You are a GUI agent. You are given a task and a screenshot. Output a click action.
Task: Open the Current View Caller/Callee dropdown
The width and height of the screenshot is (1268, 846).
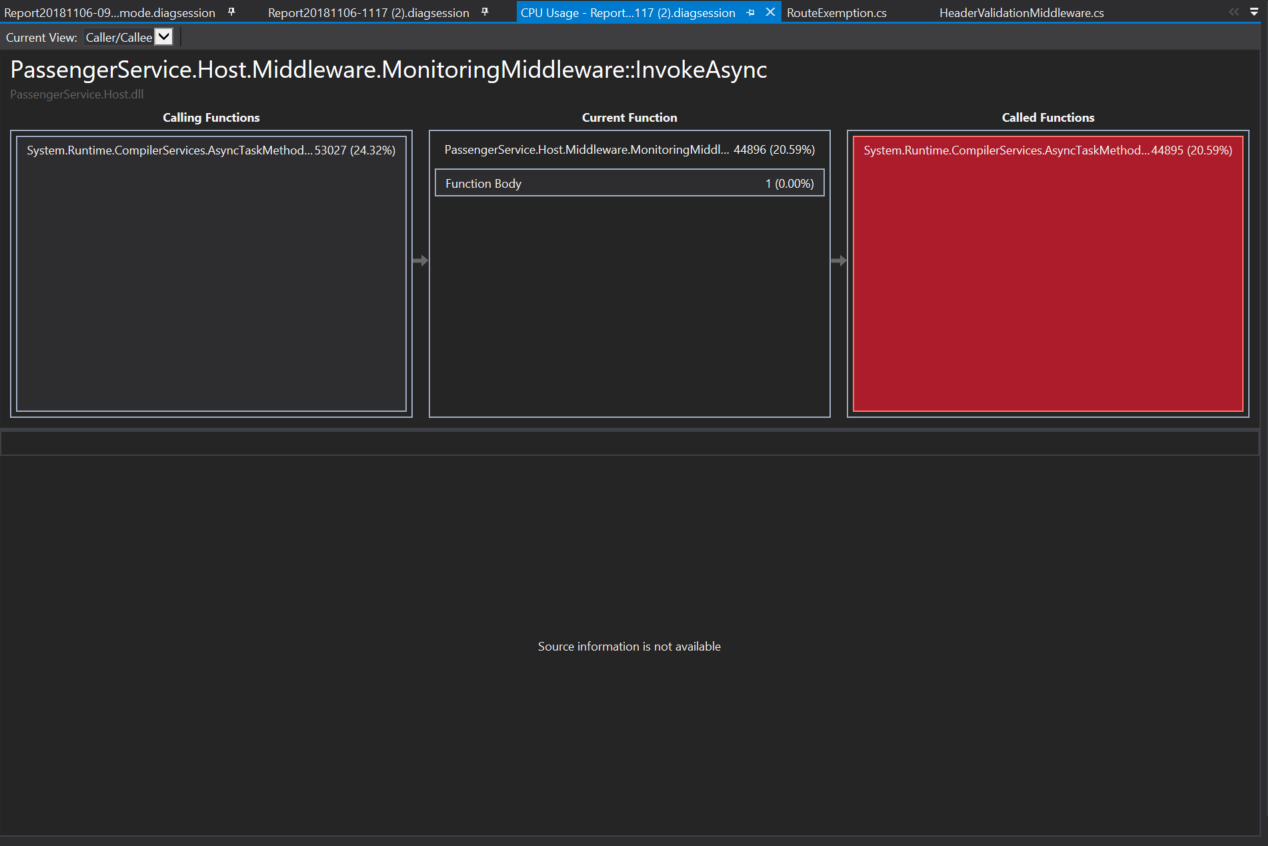tap(163, 37)
